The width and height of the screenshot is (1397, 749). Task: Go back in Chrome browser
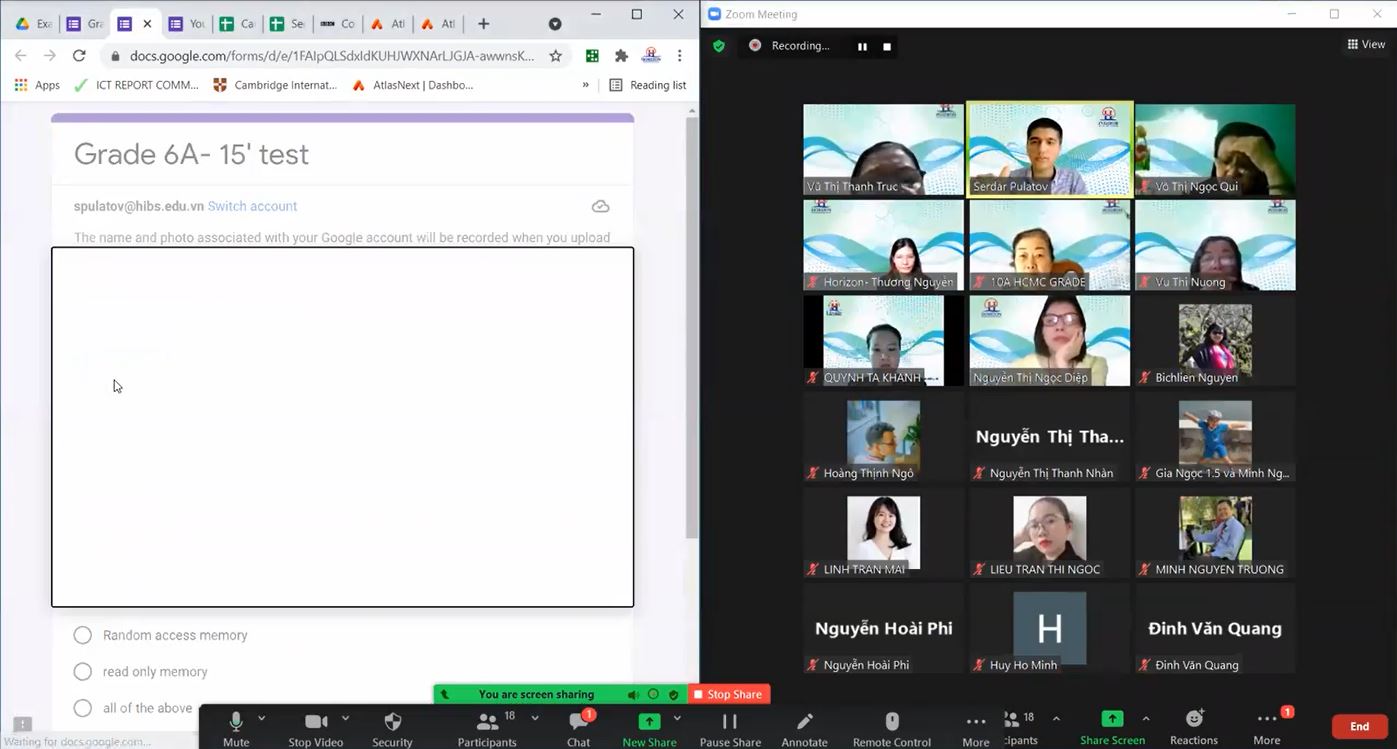pos(21,56)
